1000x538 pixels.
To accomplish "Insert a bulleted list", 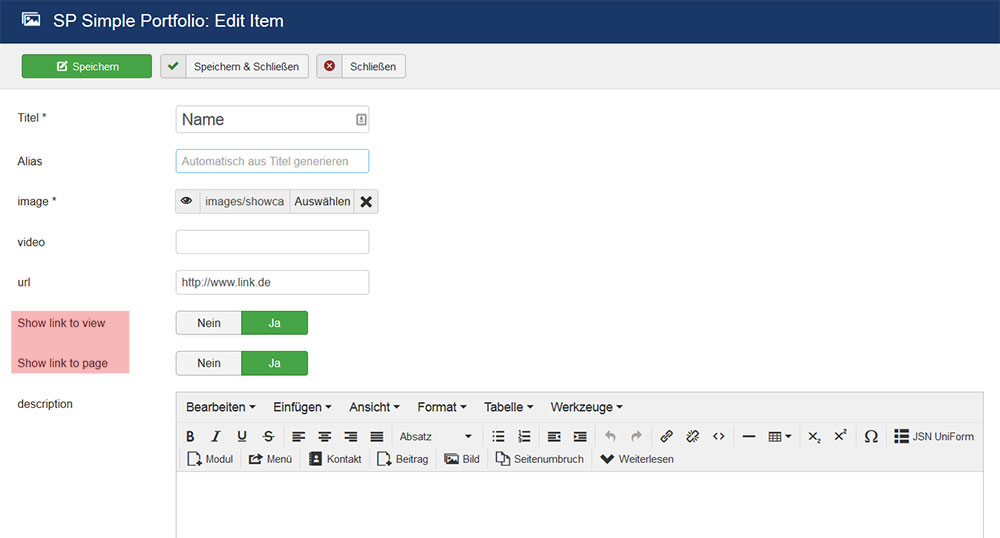I will (498, 437).
